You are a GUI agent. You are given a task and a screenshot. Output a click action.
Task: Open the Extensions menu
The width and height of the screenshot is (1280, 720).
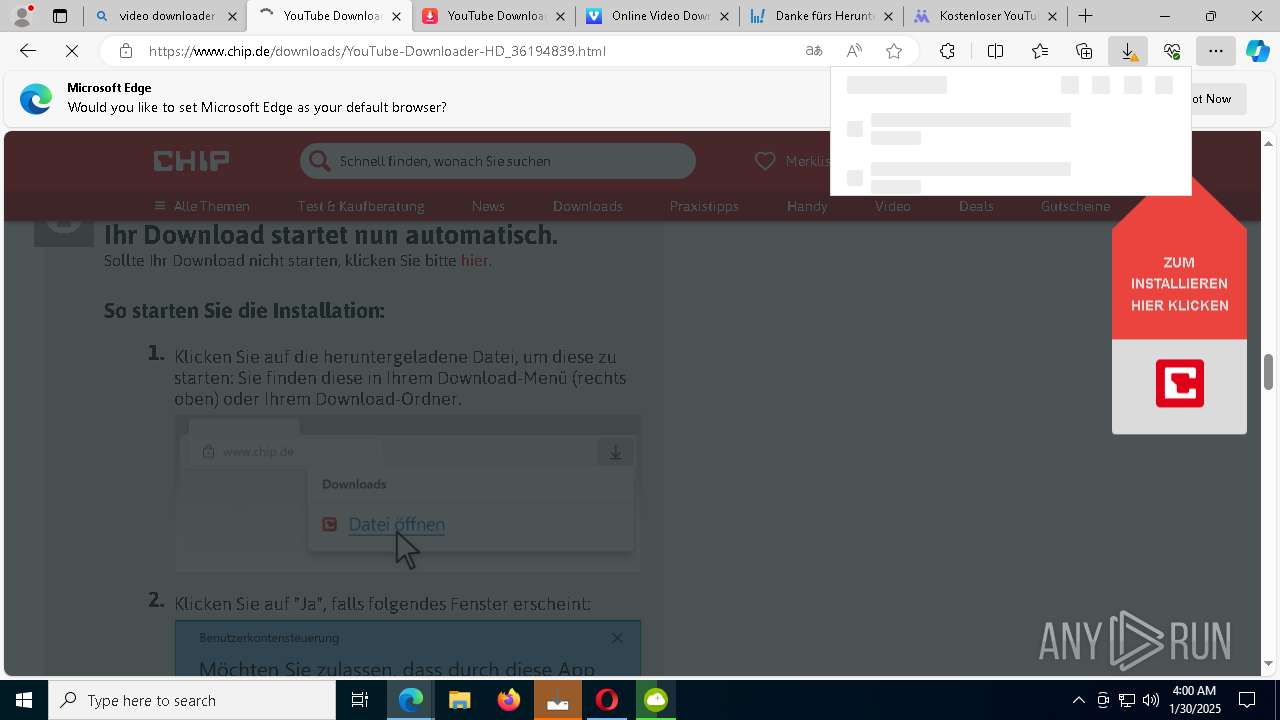click(x=947, y=51)
